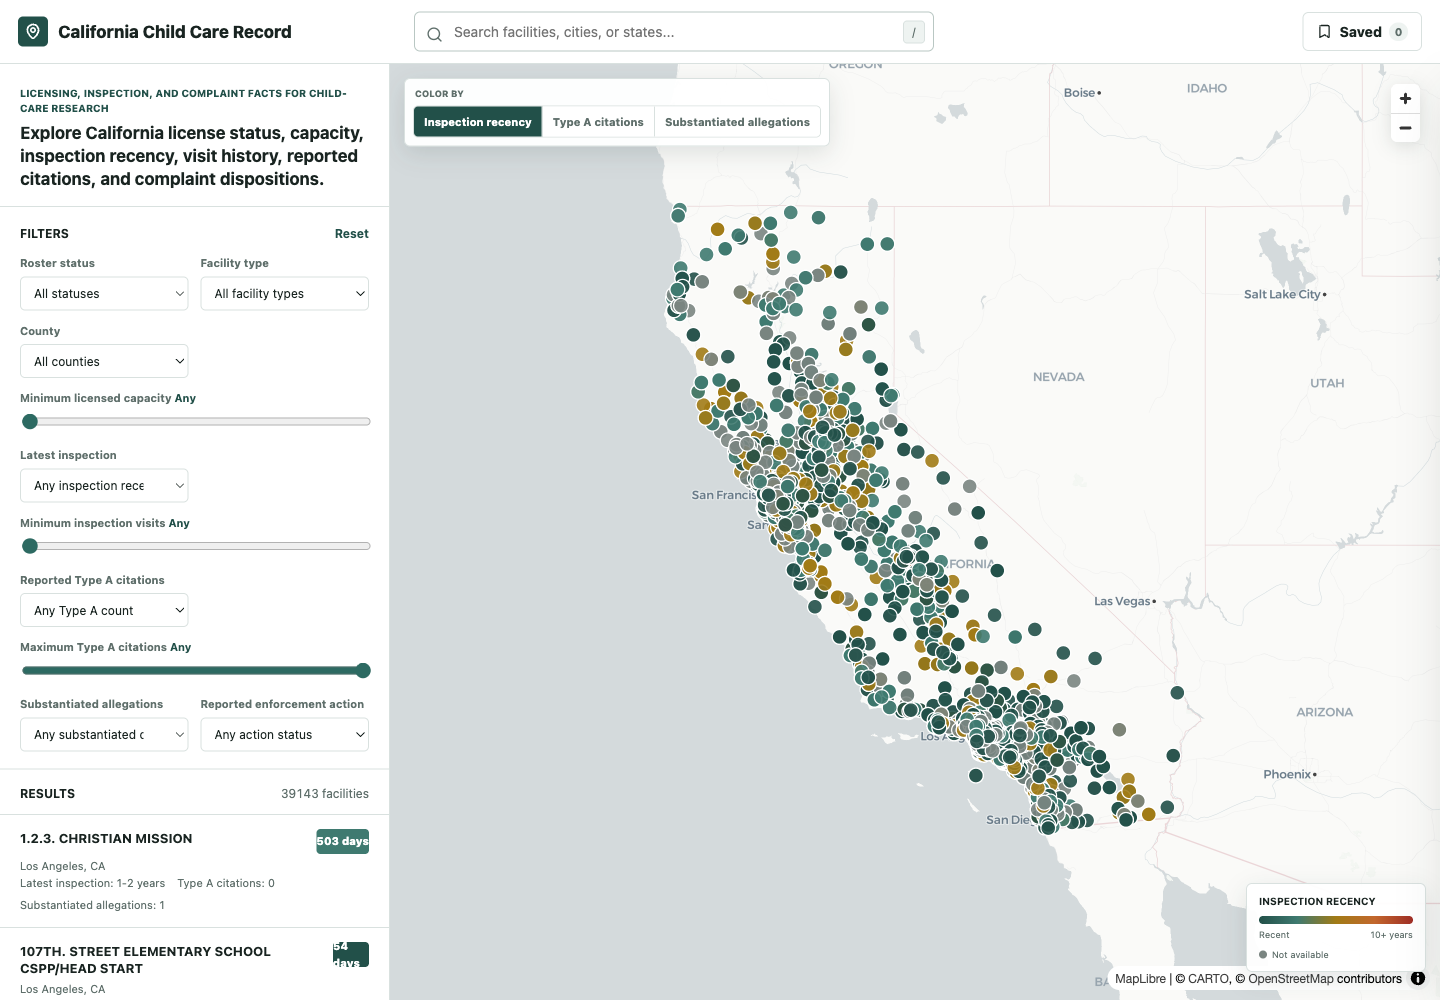Open the Roster status dropdown

104,294
